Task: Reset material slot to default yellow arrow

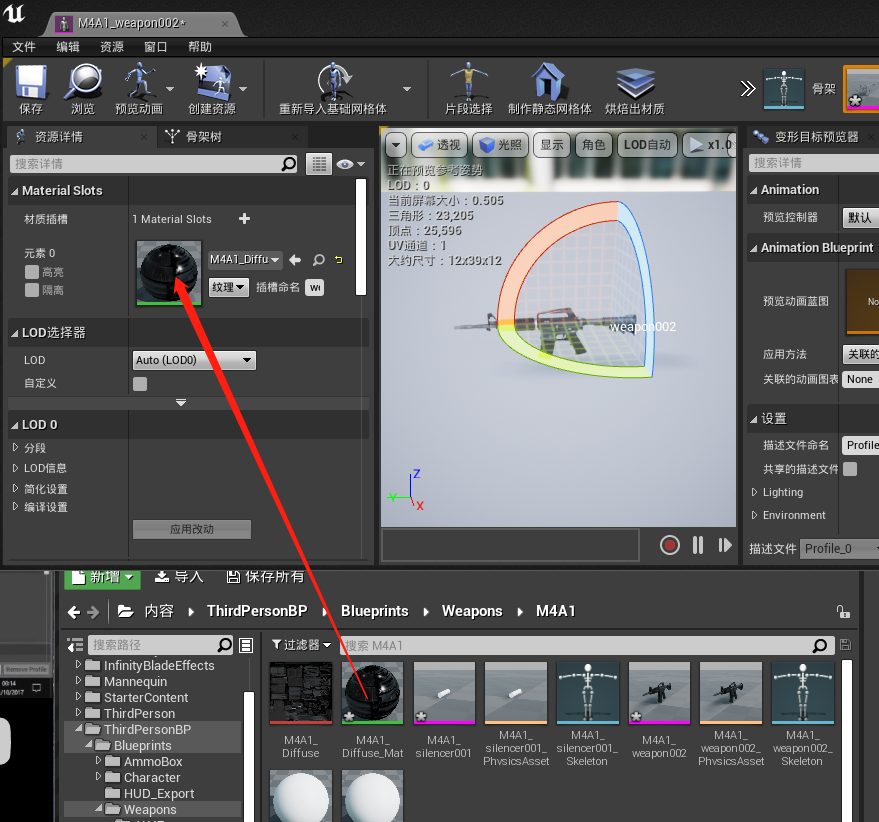Action: coord(339,260)
